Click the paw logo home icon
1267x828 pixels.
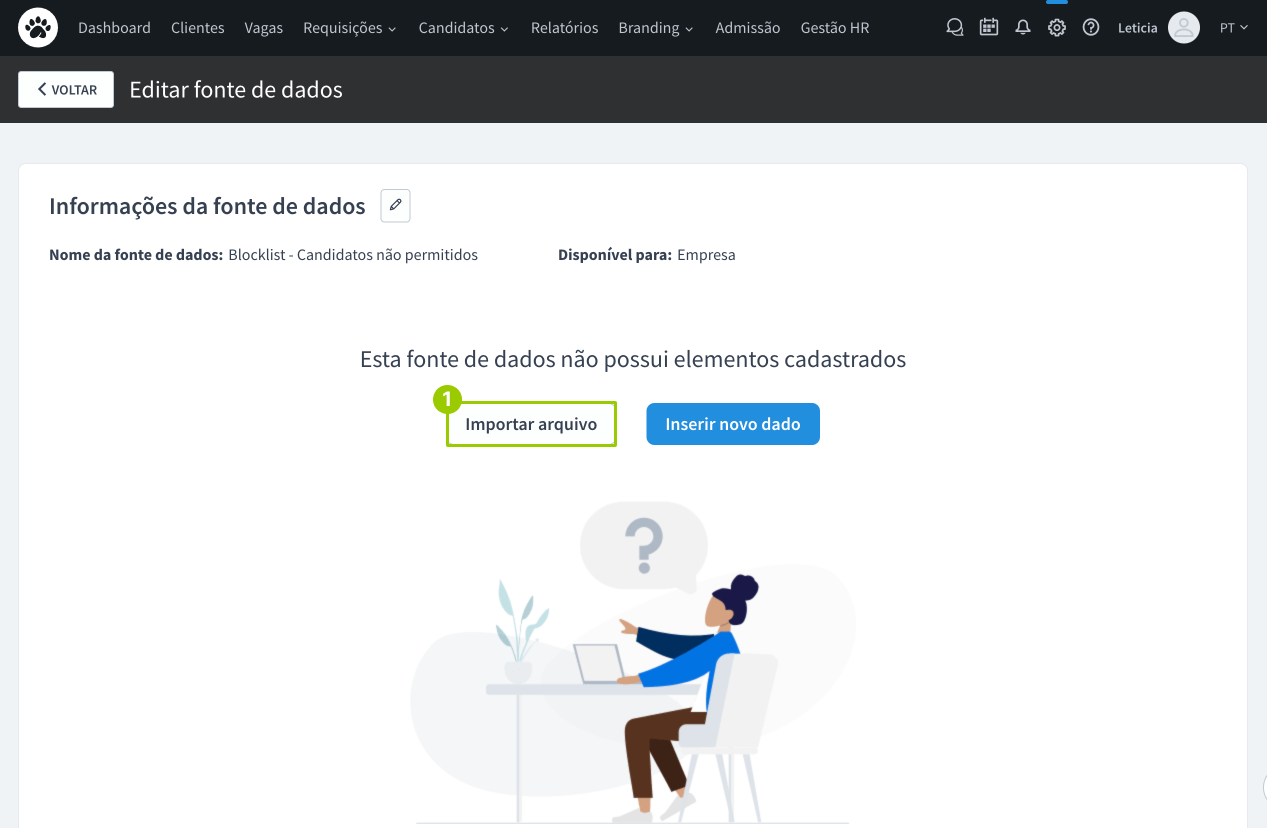click(38, 28)
